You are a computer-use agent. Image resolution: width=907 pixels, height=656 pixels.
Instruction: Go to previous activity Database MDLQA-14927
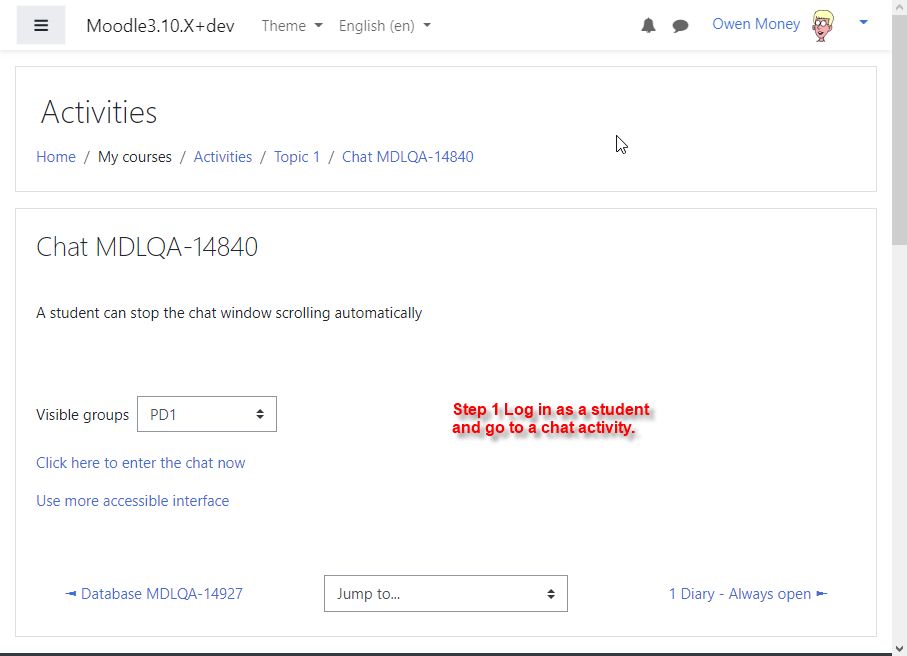click(x=154, y=594)
